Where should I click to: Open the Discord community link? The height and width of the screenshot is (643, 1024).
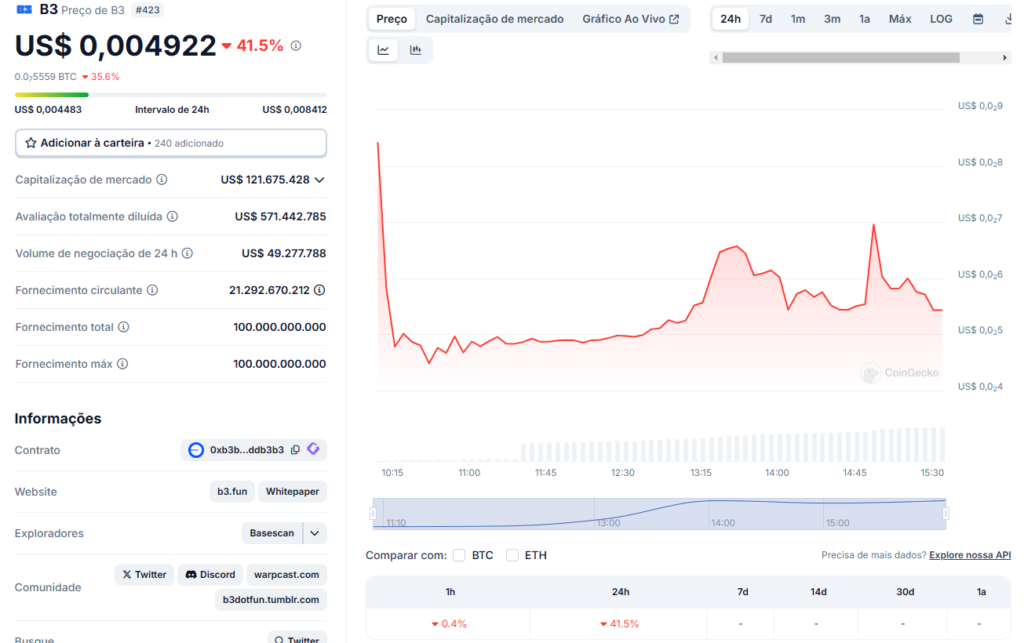[x=210, y=574]
